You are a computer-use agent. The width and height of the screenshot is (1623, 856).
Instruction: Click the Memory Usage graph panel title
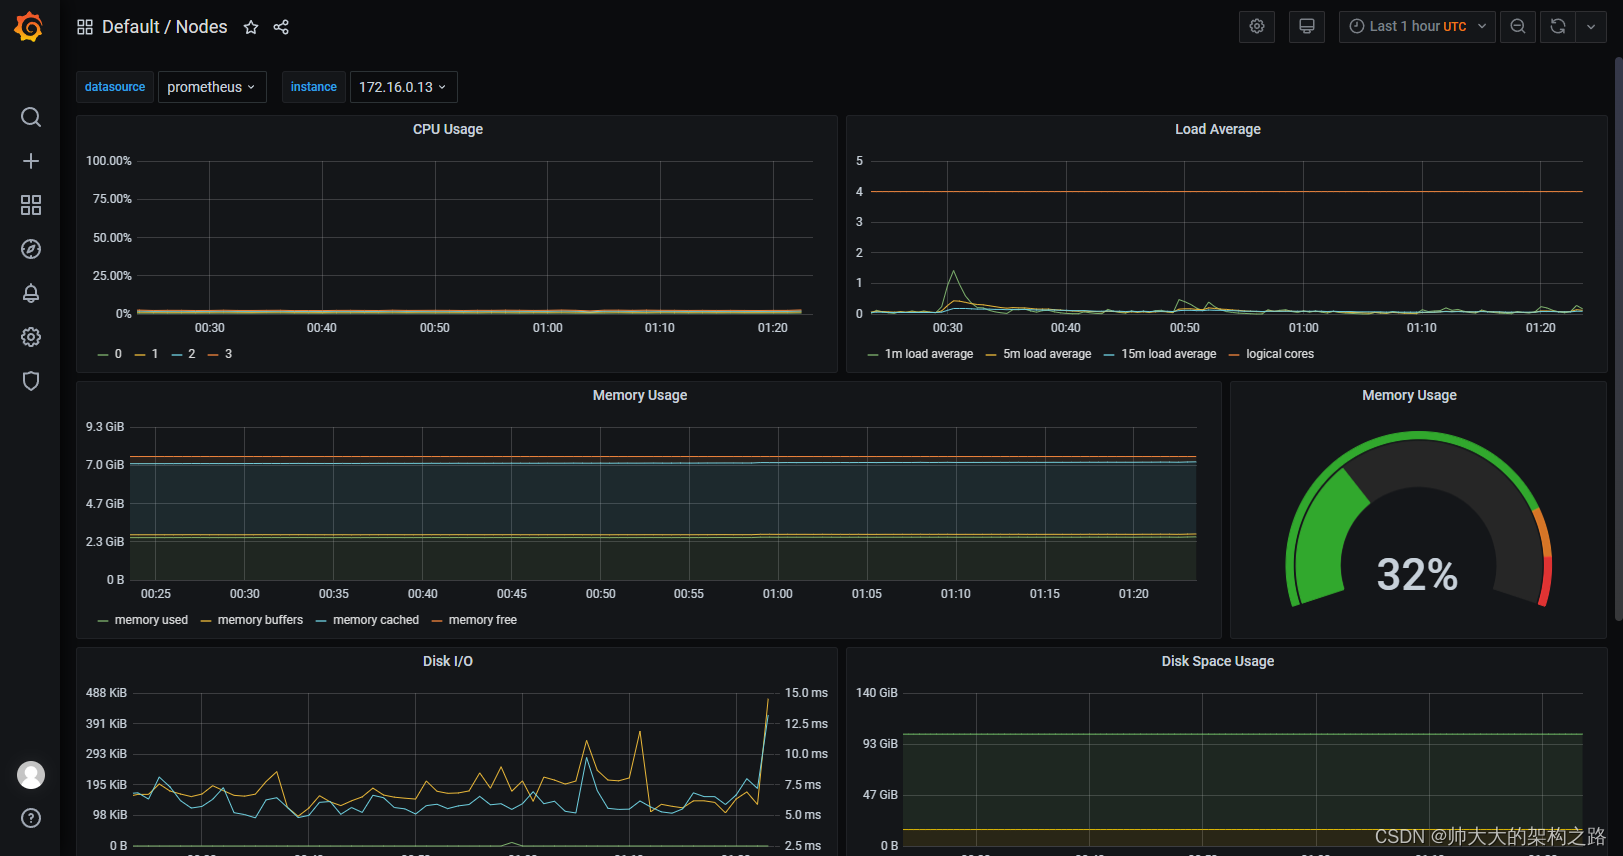[640, 395]
